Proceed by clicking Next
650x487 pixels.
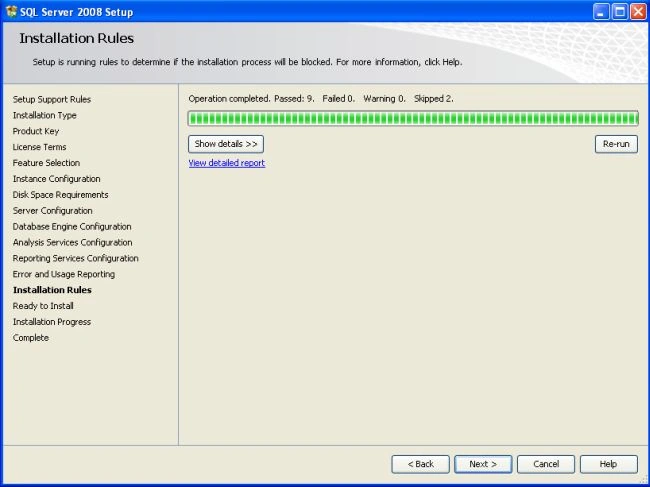click(483, 464)
